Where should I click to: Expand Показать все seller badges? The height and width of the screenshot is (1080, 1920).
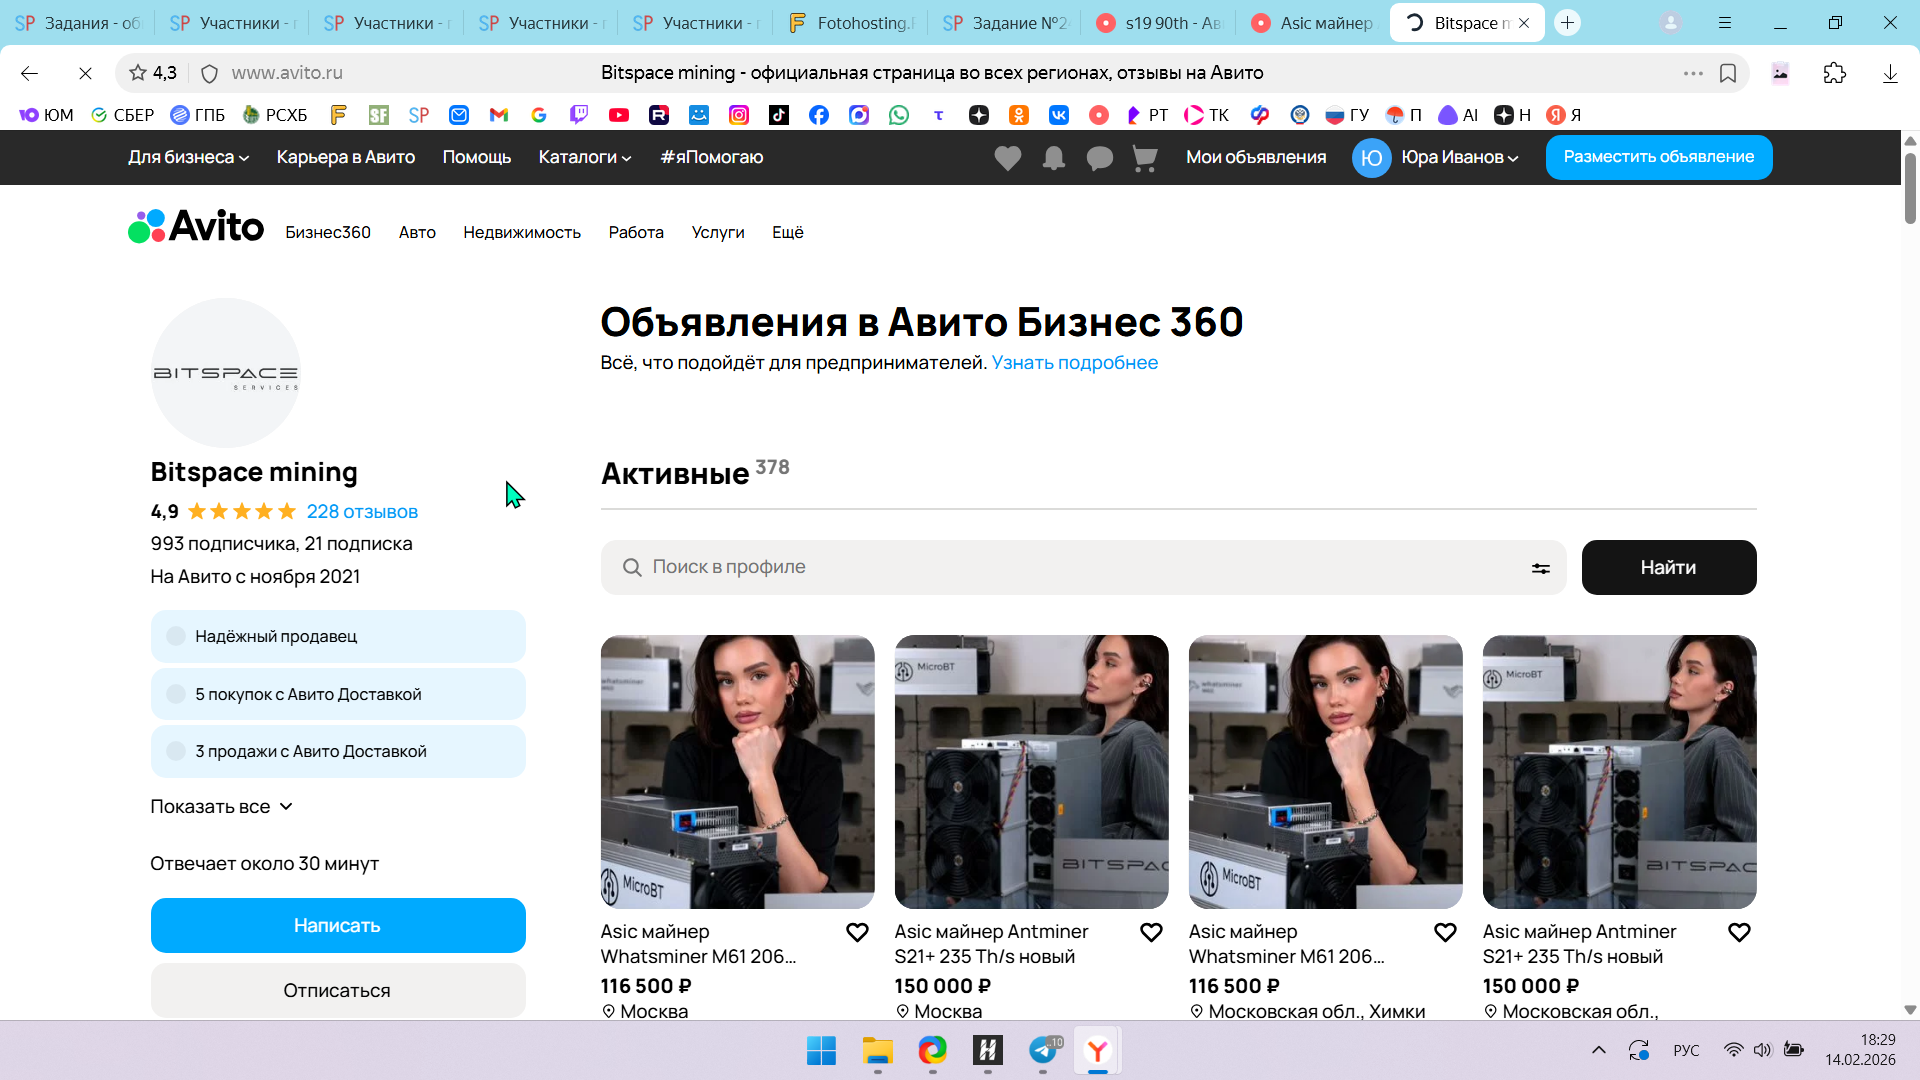(x=221, y=807)
